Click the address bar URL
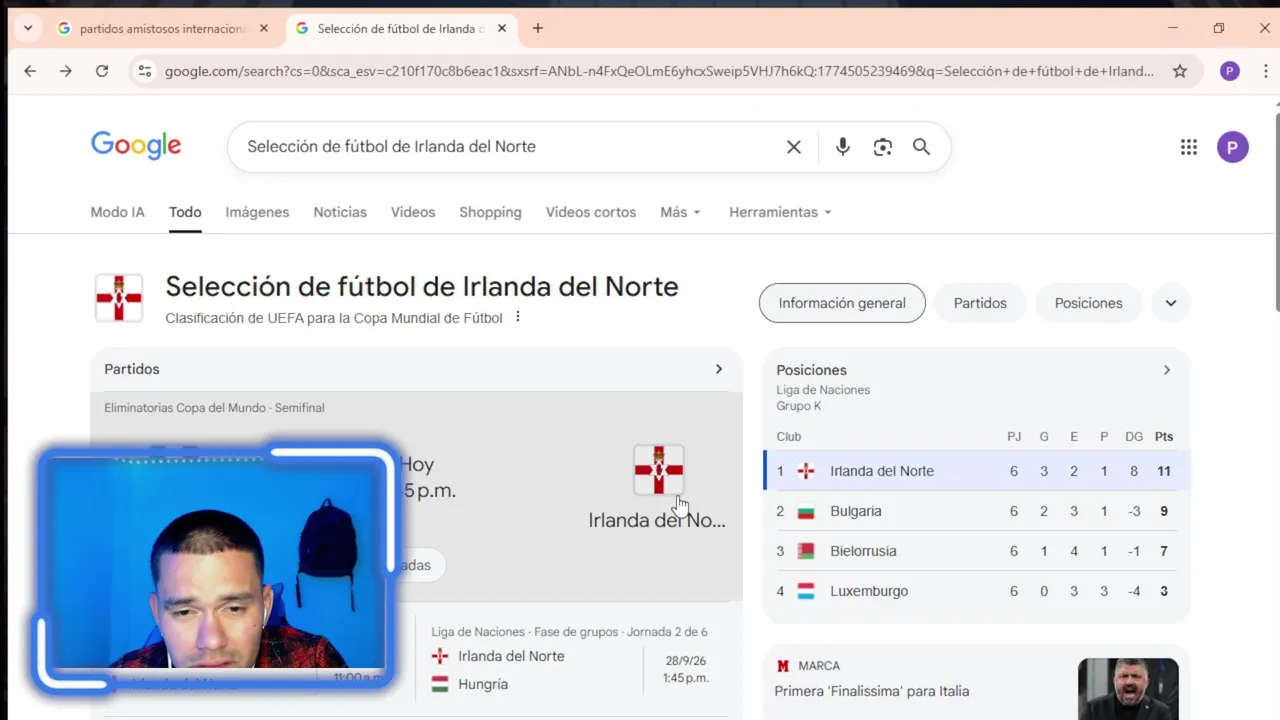 (x=659, y=71)
